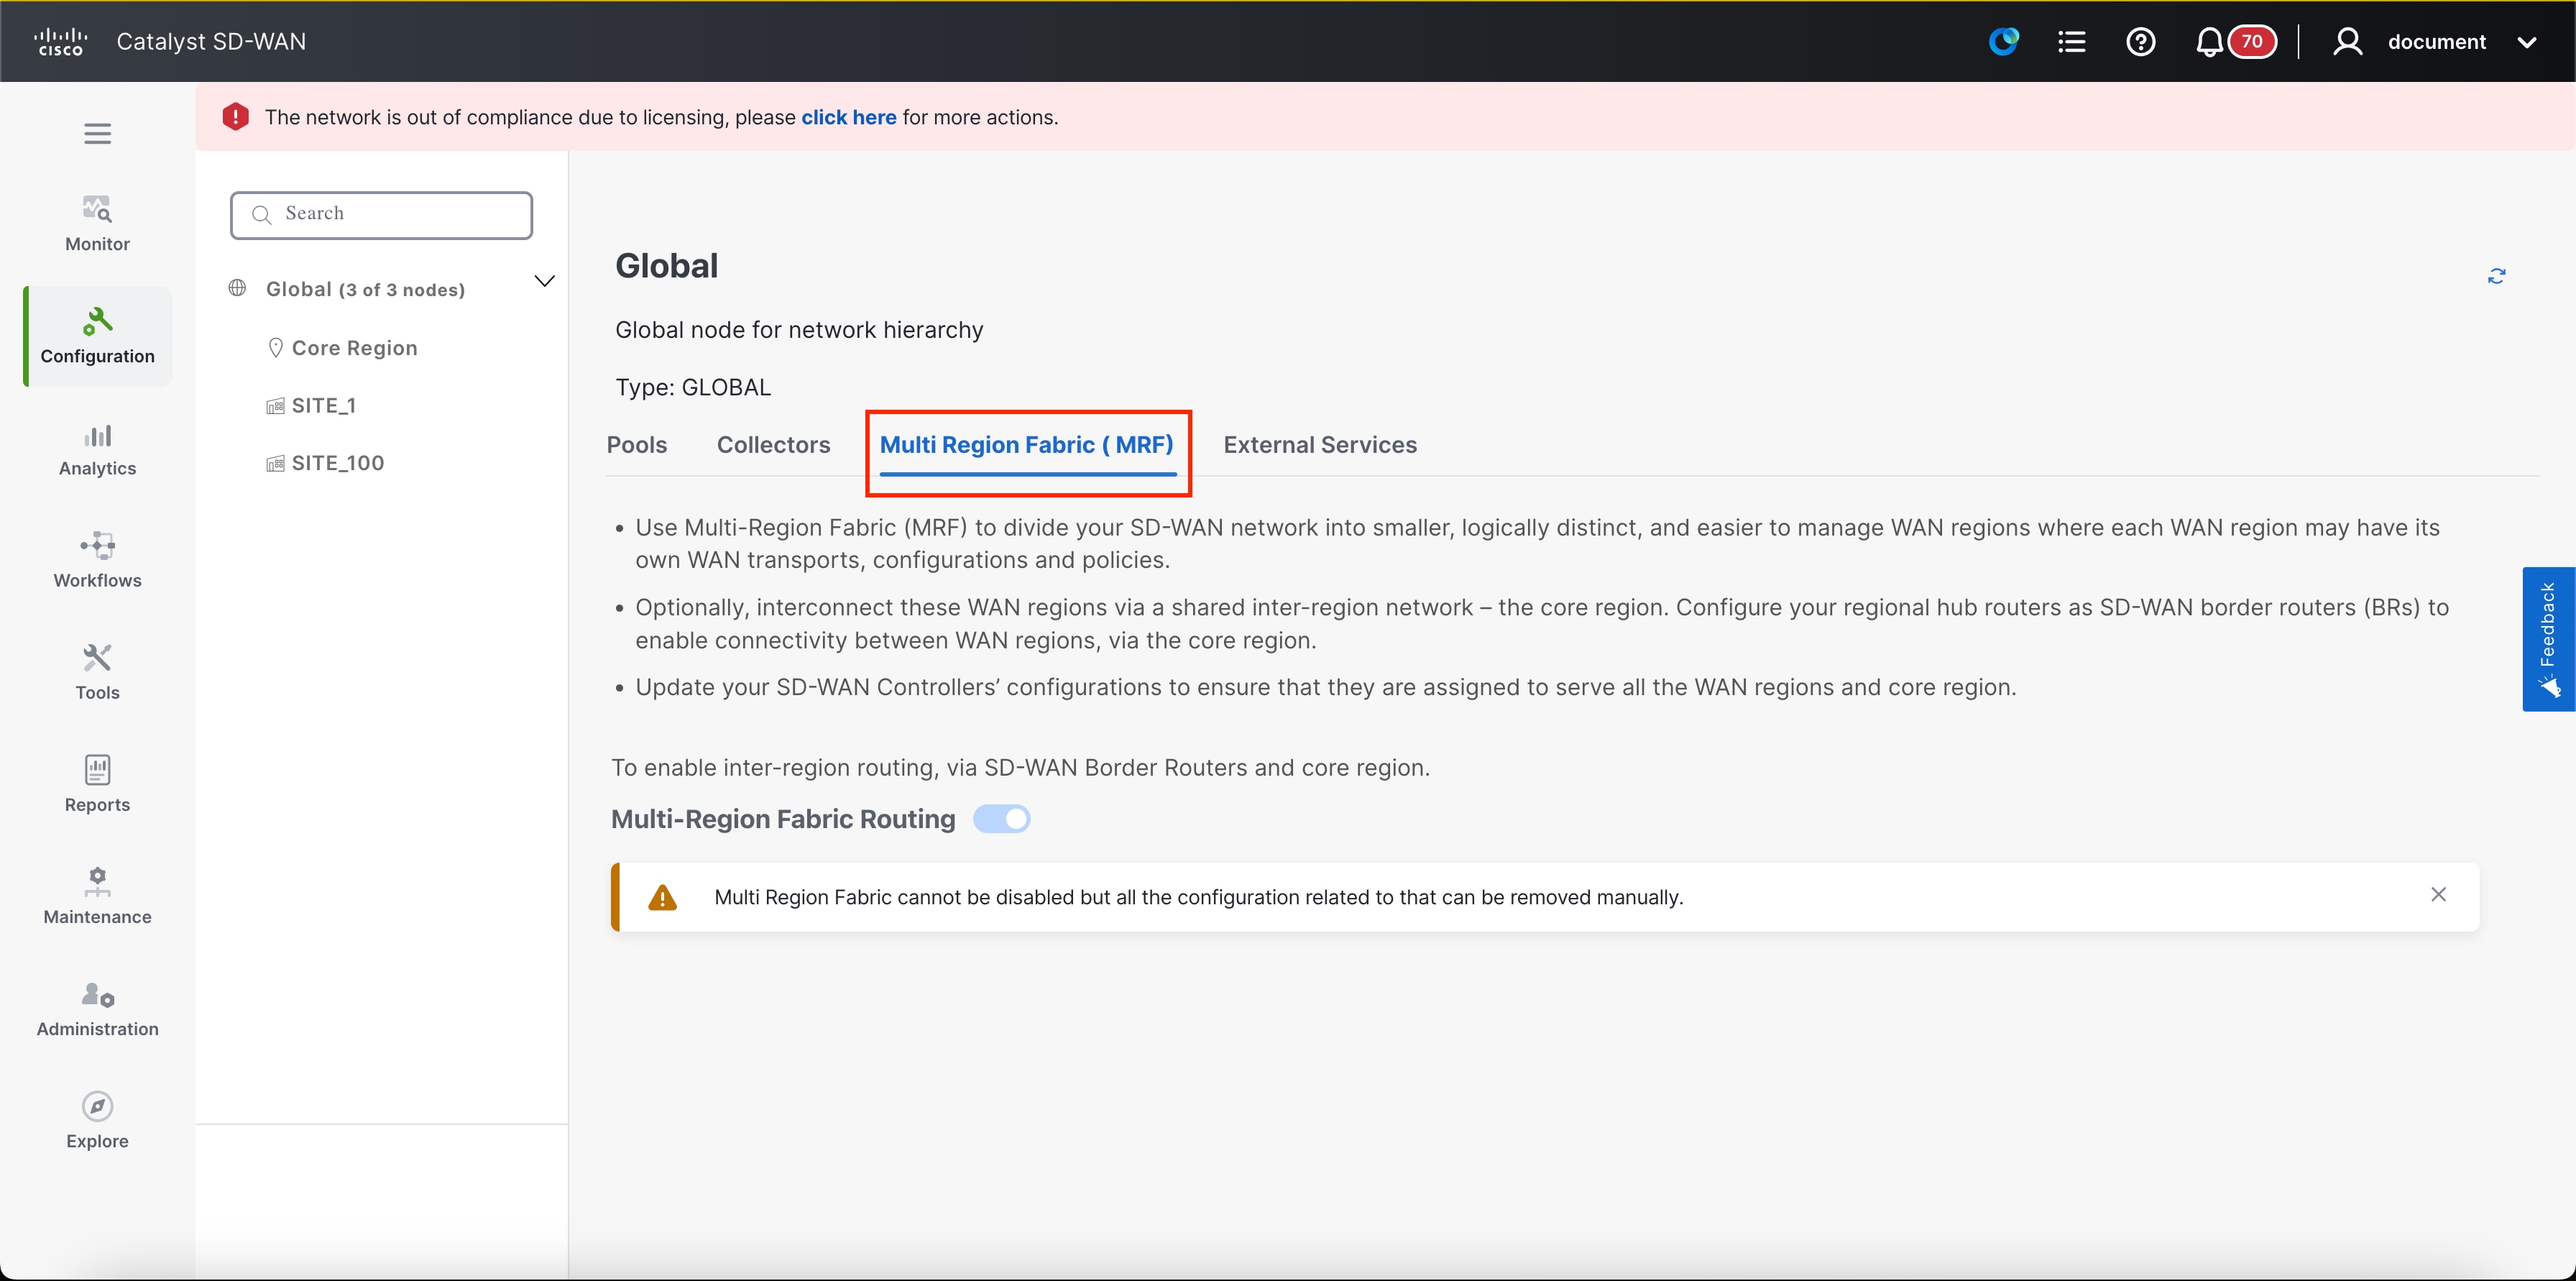
Task: Click the globe icon beside Global
Action: pyautogui.click(x=237, y=288)
